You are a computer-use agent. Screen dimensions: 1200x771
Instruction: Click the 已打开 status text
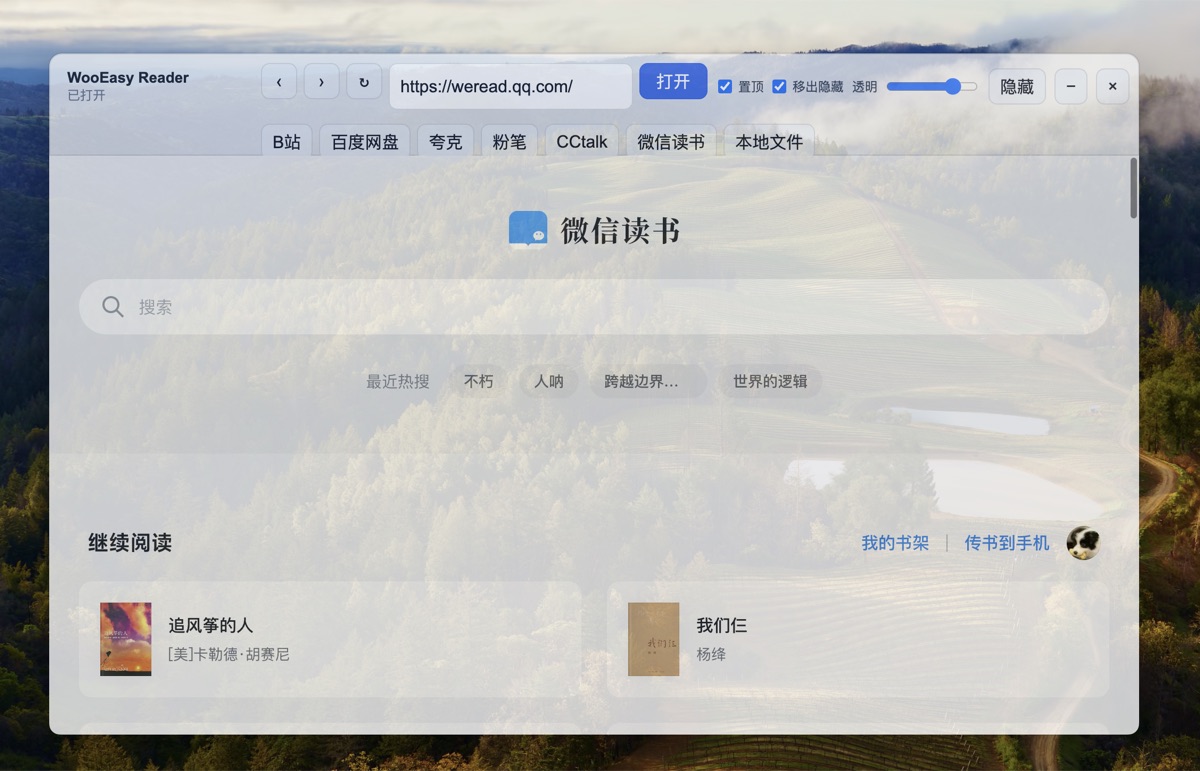point(87,95)
